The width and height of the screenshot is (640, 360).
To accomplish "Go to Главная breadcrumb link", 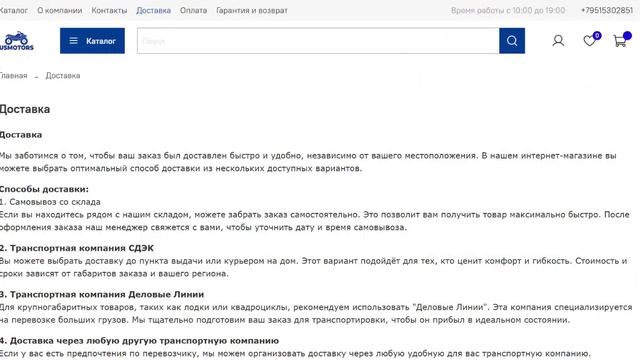I will (13, 76).
